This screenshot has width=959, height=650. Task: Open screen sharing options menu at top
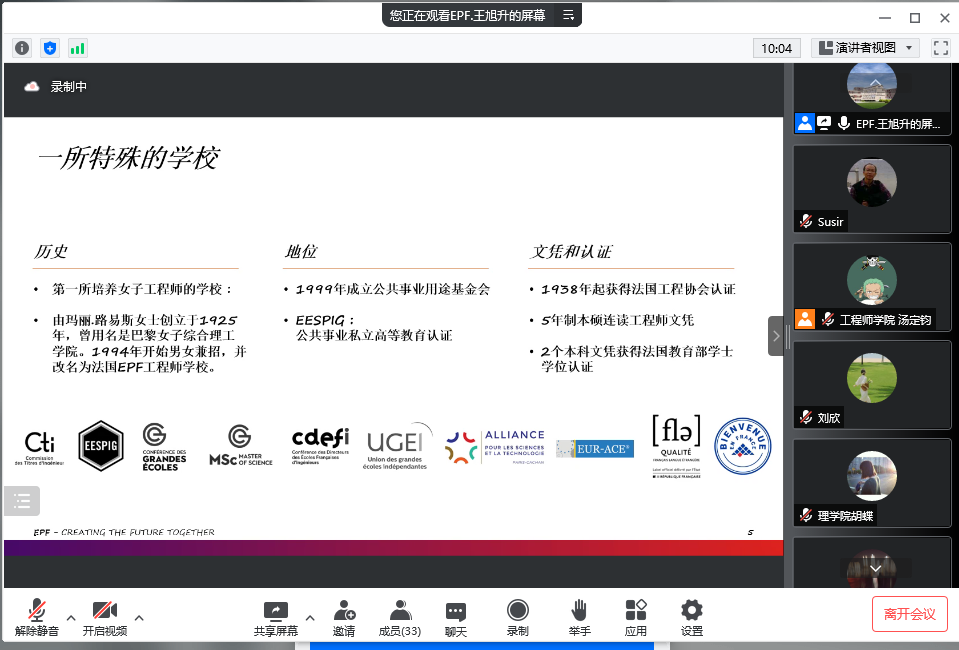(x=568, y=15)
